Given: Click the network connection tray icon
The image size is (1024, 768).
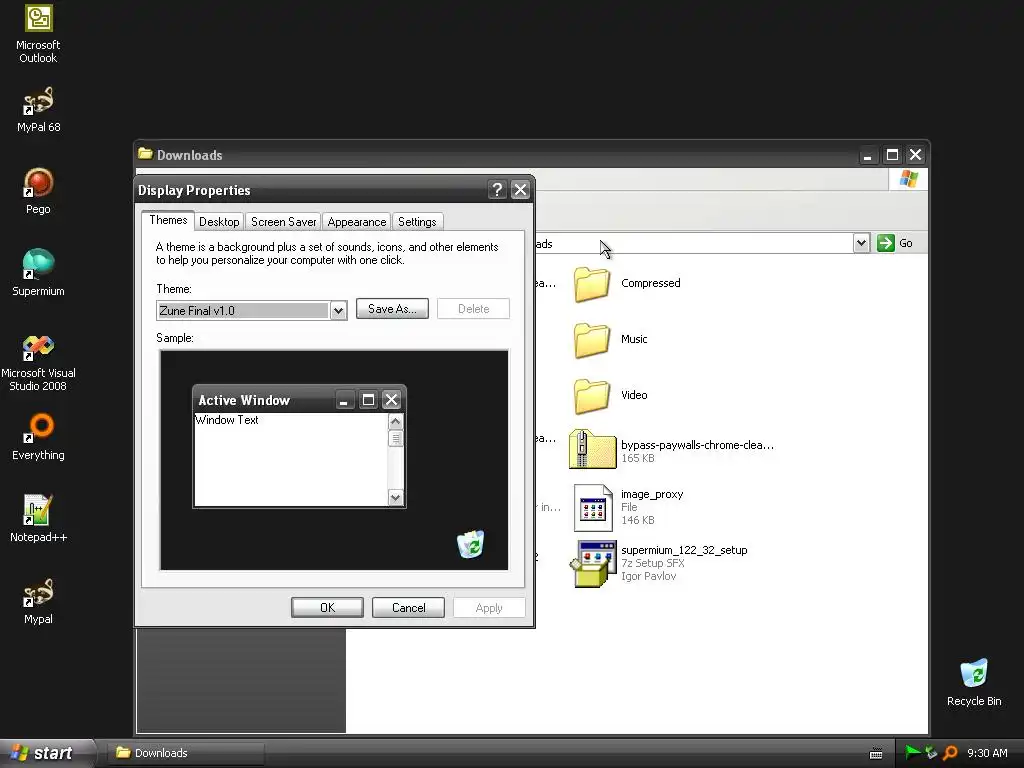Looking at the screenshot, I should (931, 753).
